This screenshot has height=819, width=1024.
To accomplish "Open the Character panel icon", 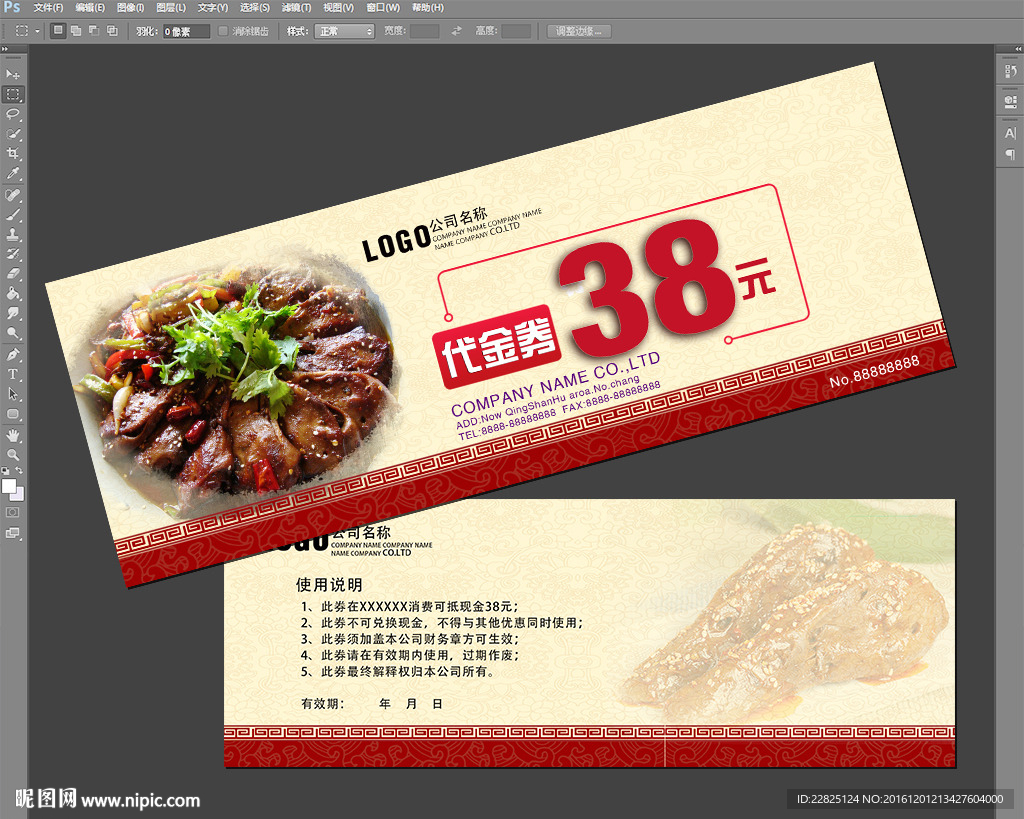I will coord(1010,133).
